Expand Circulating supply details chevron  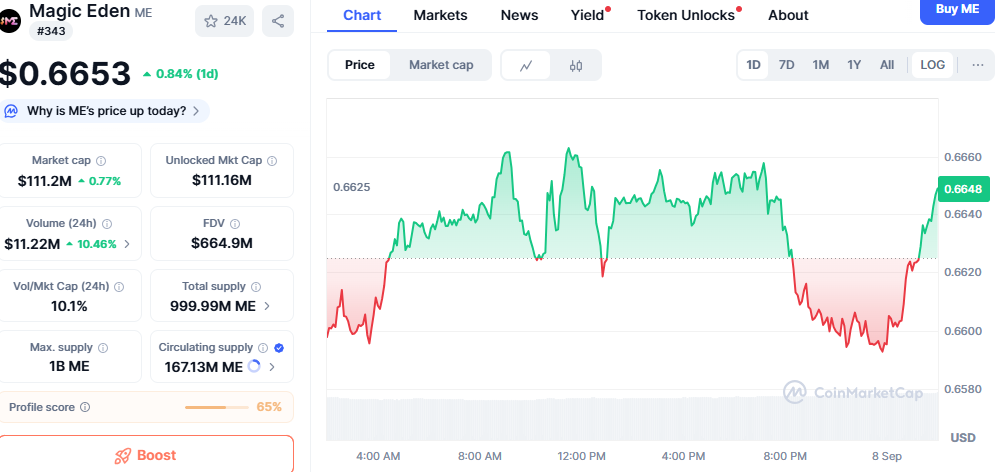click(272, 367)
